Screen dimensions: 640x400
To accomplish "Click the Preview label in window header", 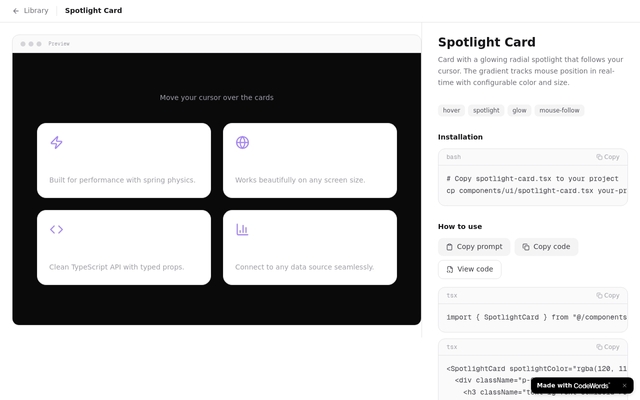I will [59, 44].
